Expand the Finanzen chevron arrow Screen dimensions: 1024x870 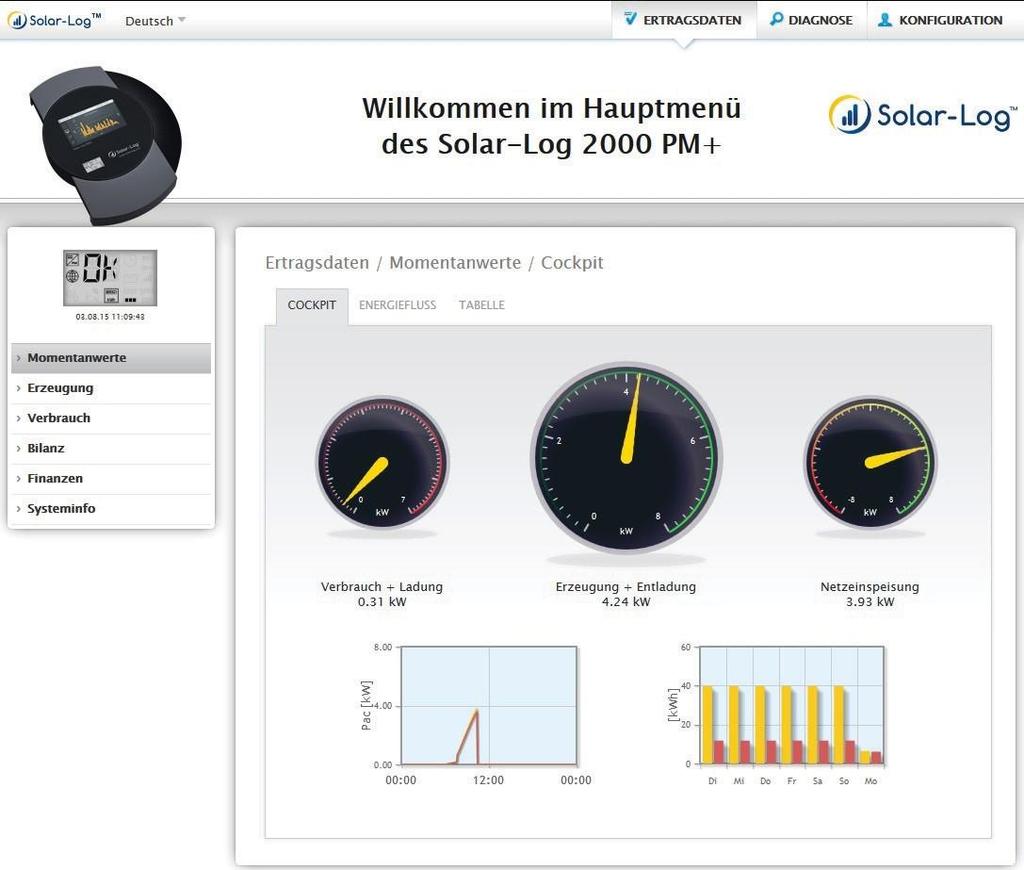(x=18, y=478)
